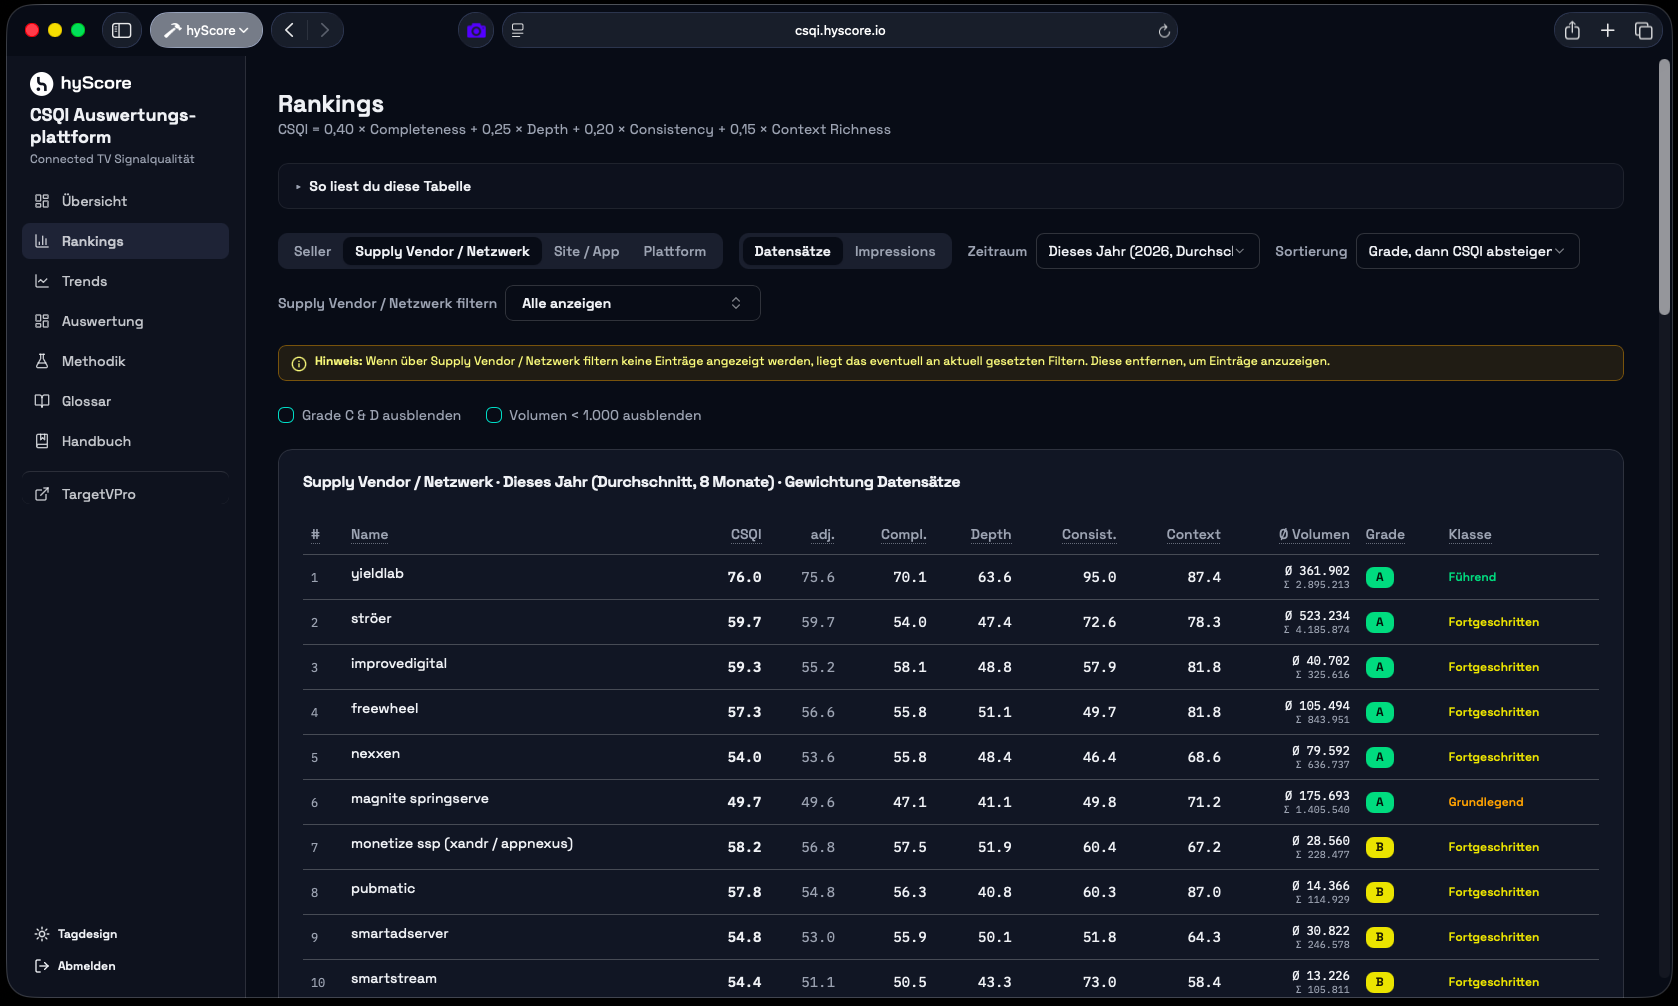Click the warning info icon in Hinweis banner

coord(298,363)
